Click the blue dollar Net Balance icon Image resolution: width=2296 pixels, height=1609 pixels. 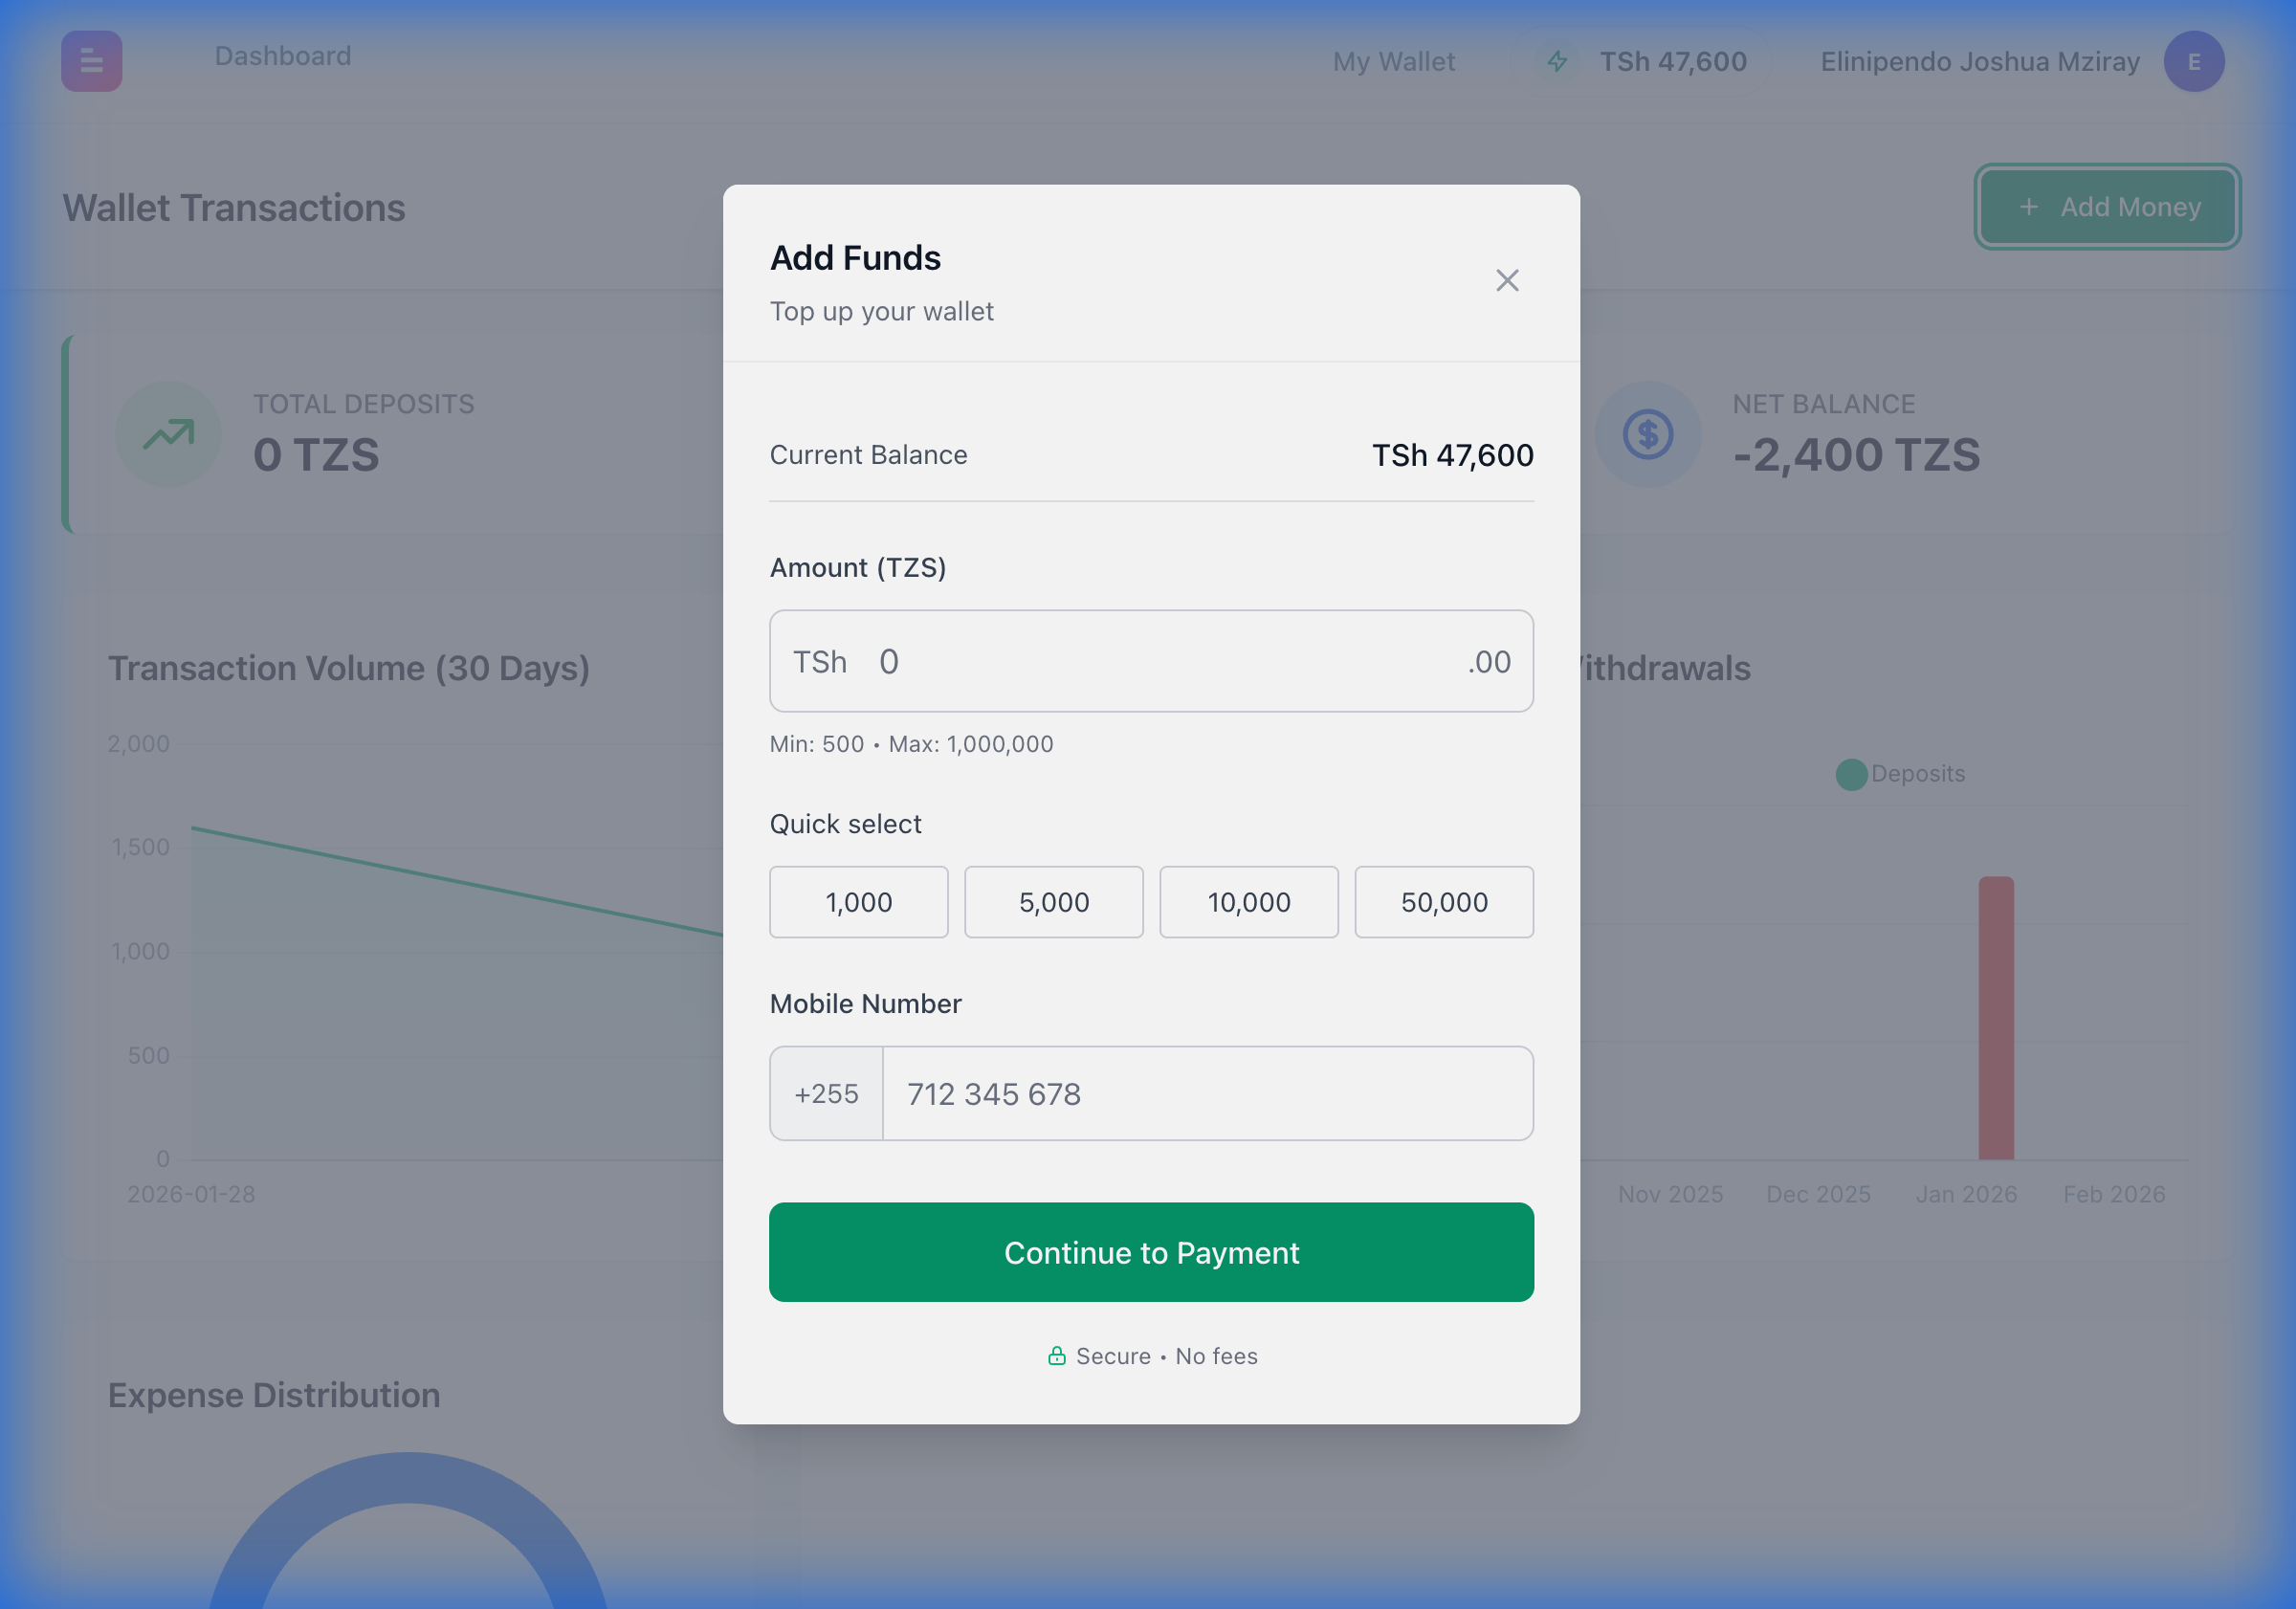[1647, 433]
